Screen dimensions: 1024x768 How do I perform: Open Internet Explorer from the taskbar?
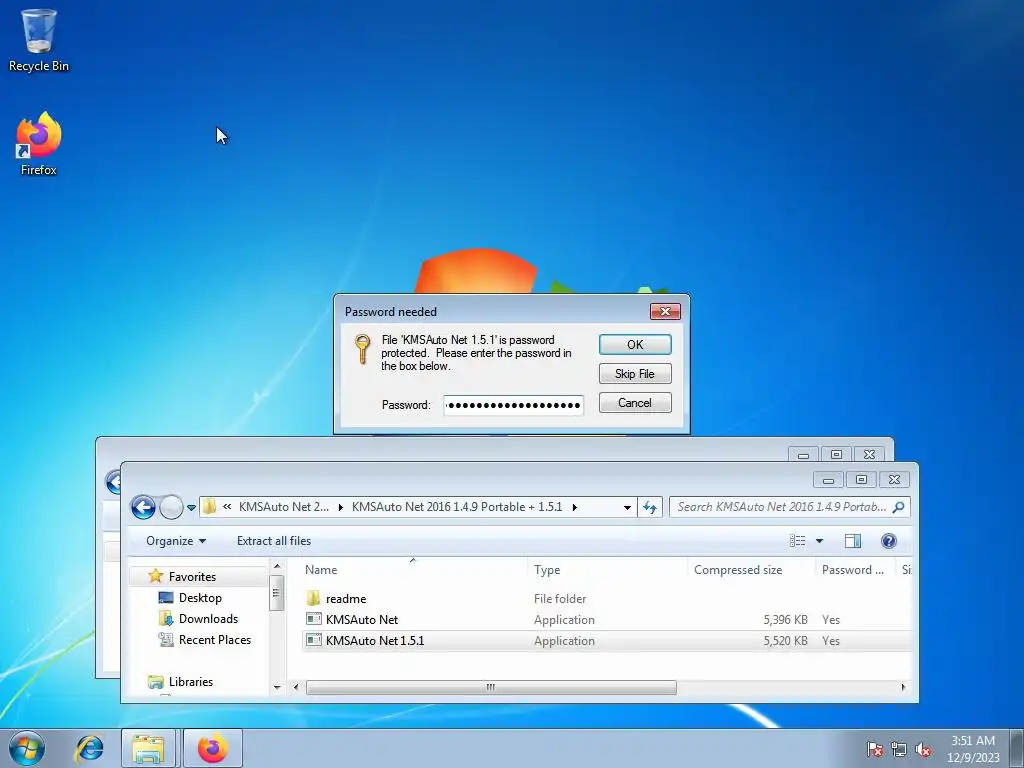(x=89, y=748)
